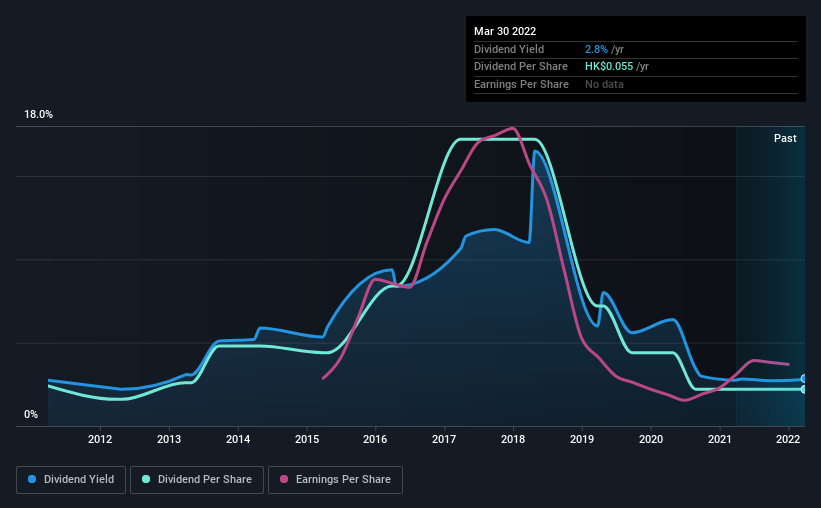Viewport: 821px width, 508px height.
Task: Toggle the Dividend Per Share legend button
Action: click(x=197, y=480)
